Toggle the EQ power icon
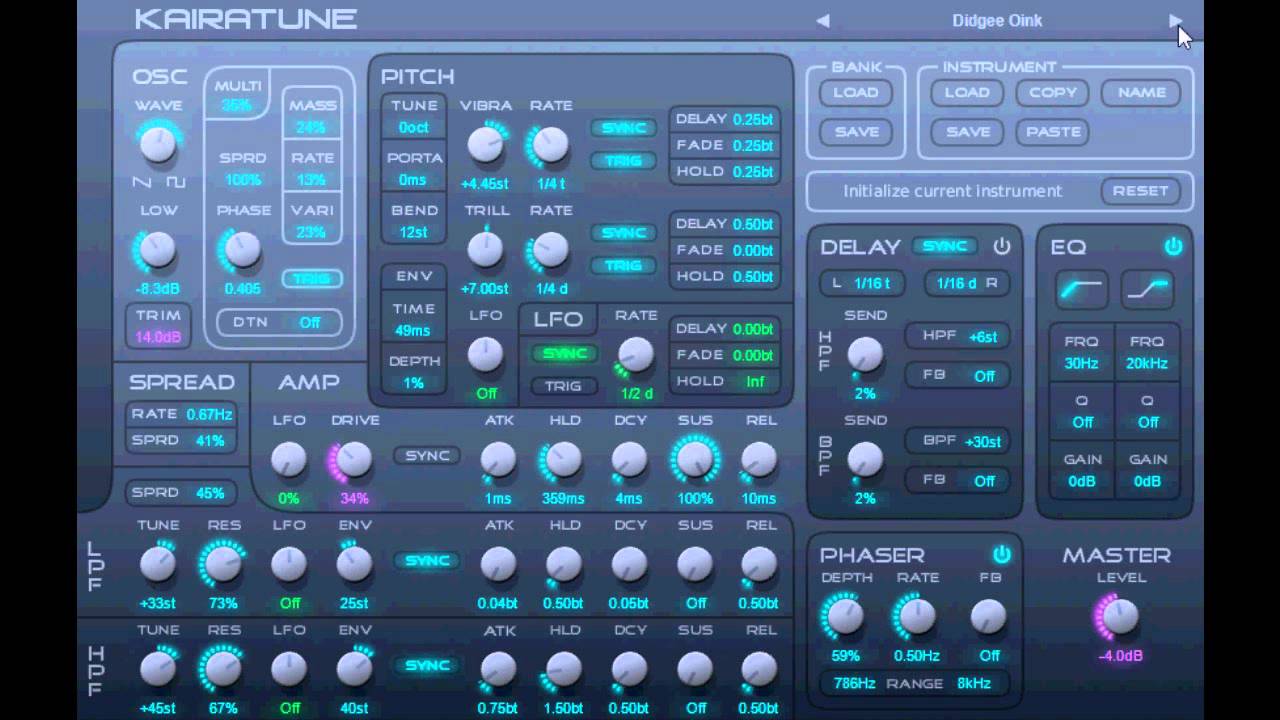Image resolution: width=1280 pixels, height=720 pixels. [1173, 246]
